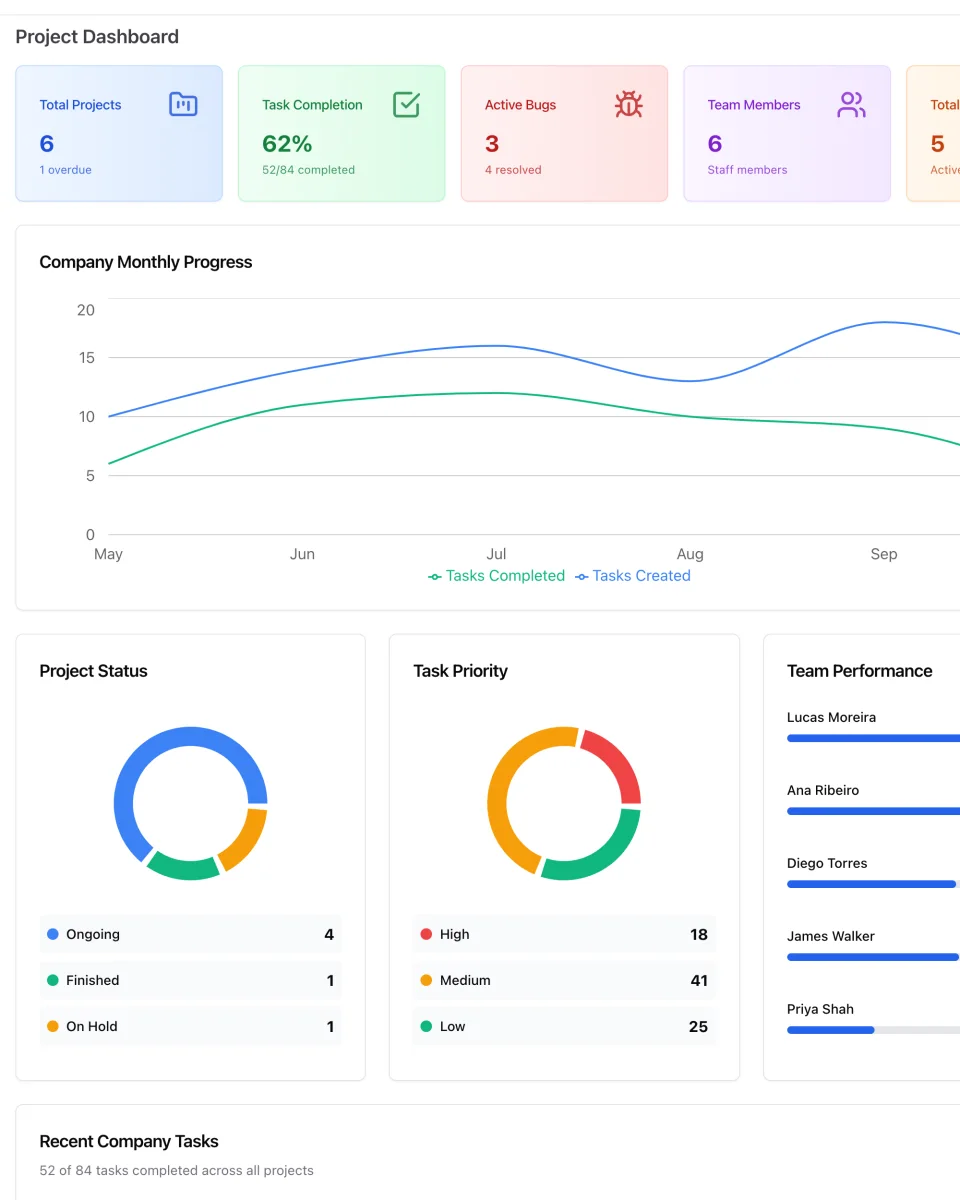Click the '4 resolved' text

[x=513, y=170]
